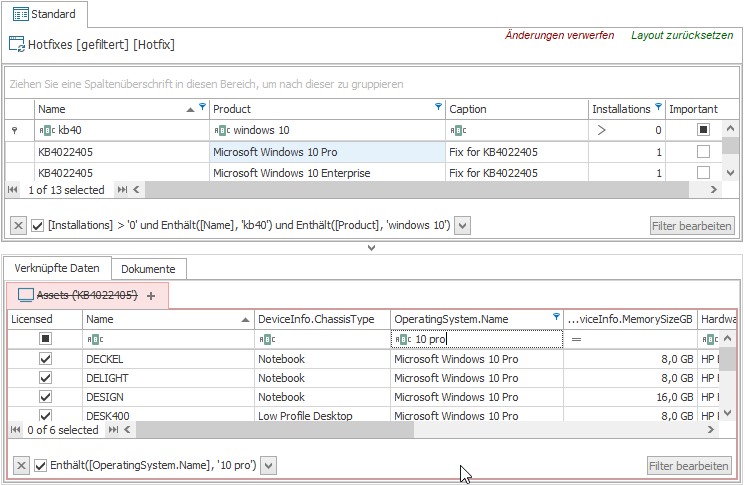Click Filter bearbeiten in the Assets panel

(689, 466)
